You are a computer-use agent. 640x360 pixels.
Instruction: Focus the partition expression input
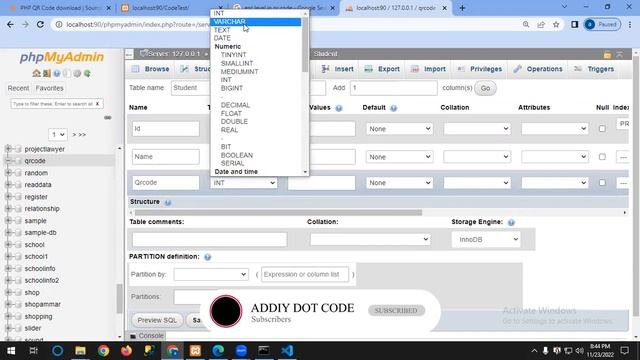point(305,274)
